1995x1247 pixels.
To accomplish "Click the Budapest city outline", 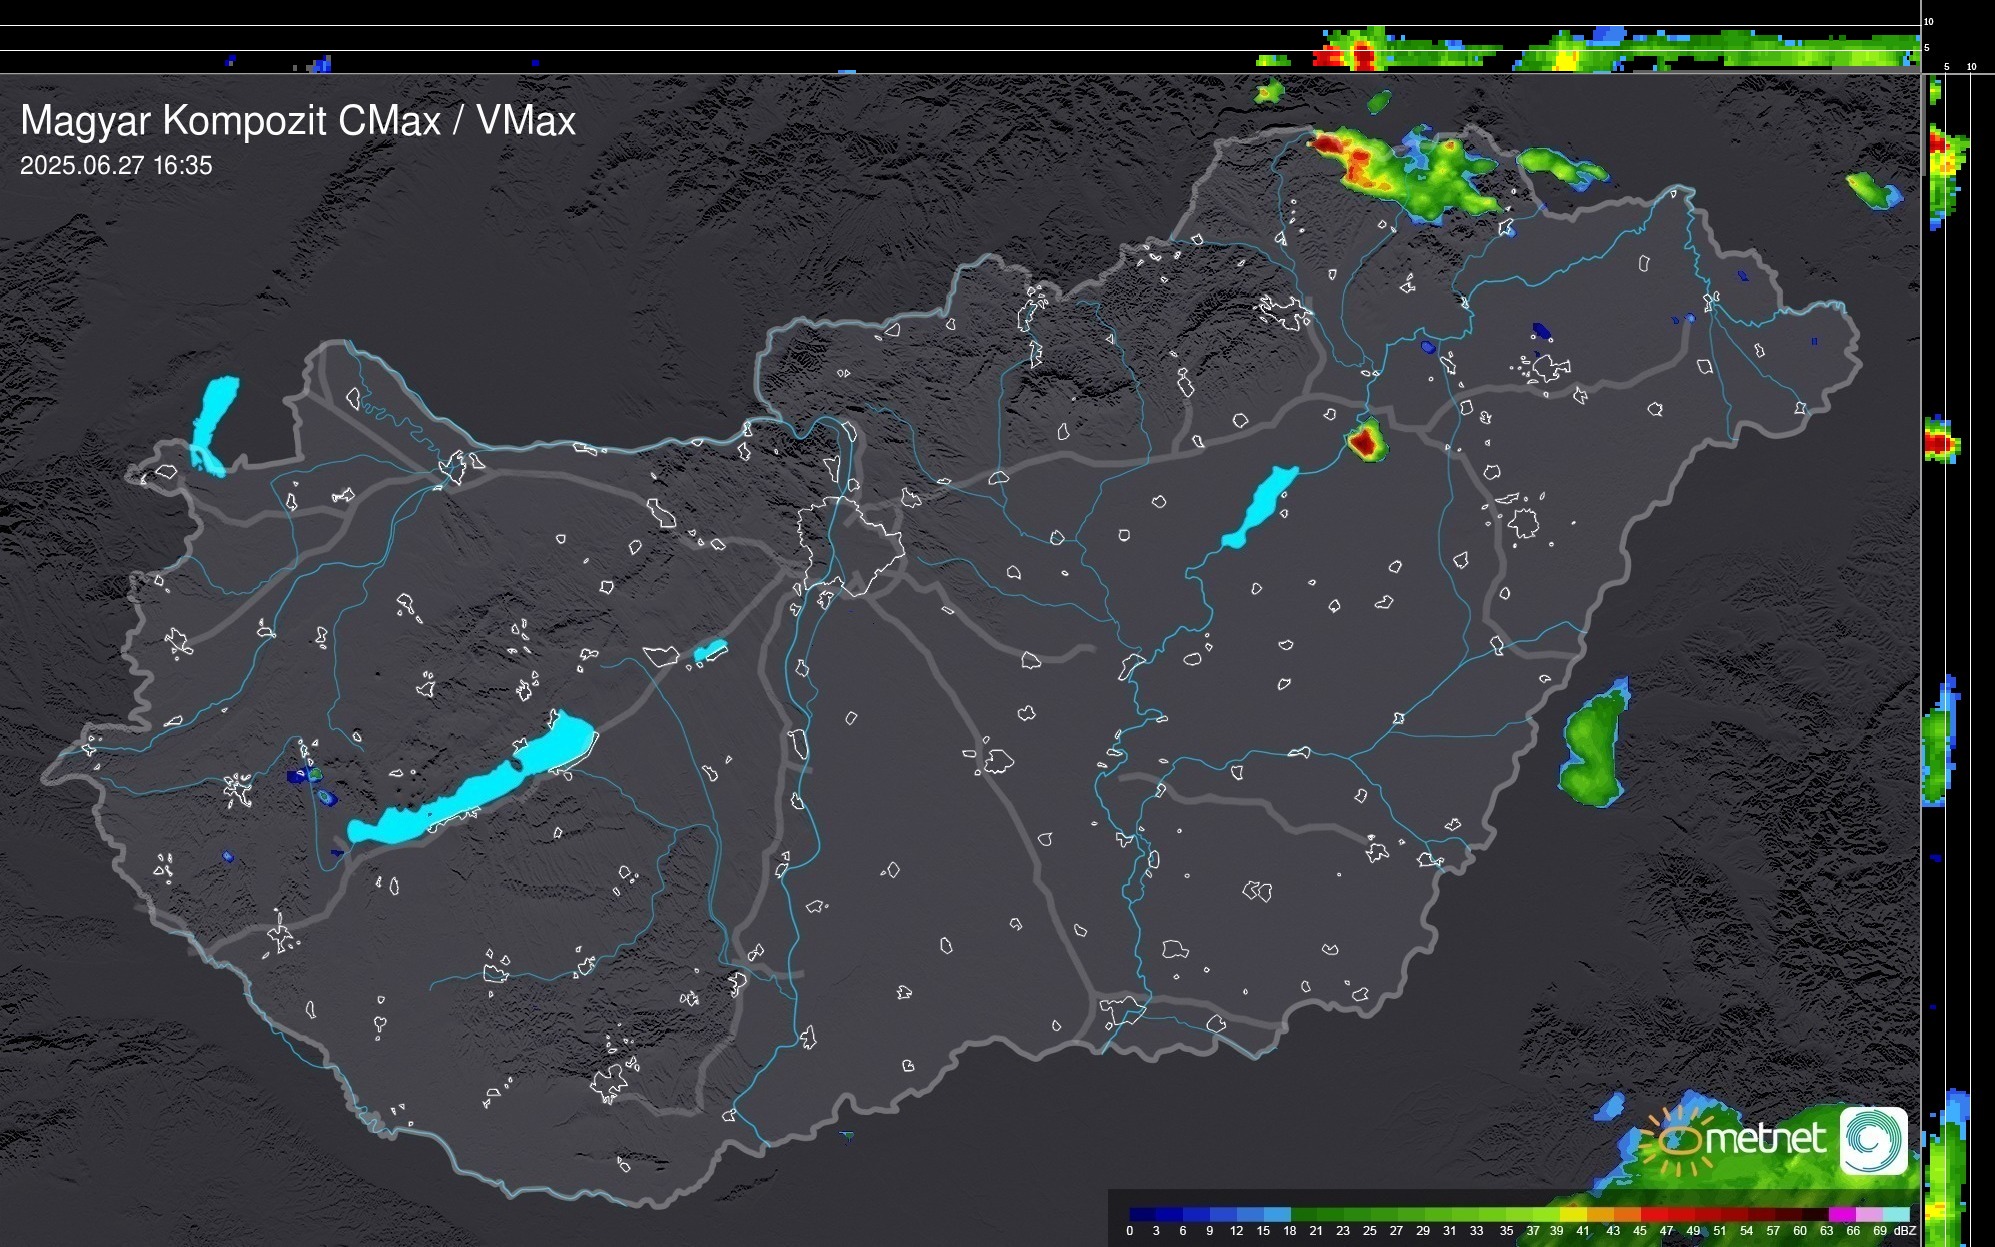I will (850, 545).
